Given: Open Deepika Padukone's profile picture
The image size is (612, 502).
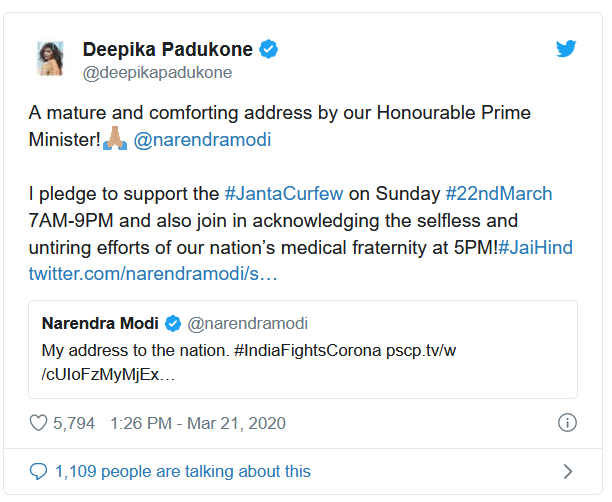Looking at the screenshot, I should pos(52,57).
